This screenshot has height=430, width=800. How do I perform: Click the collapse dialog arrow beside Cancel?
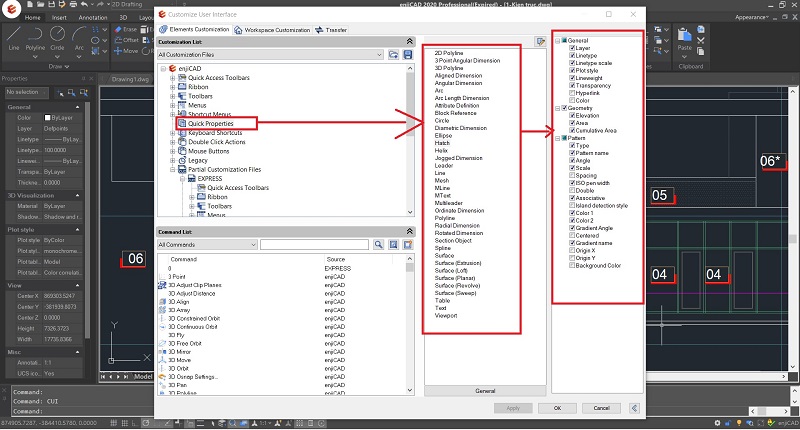(x=634, y=408)
